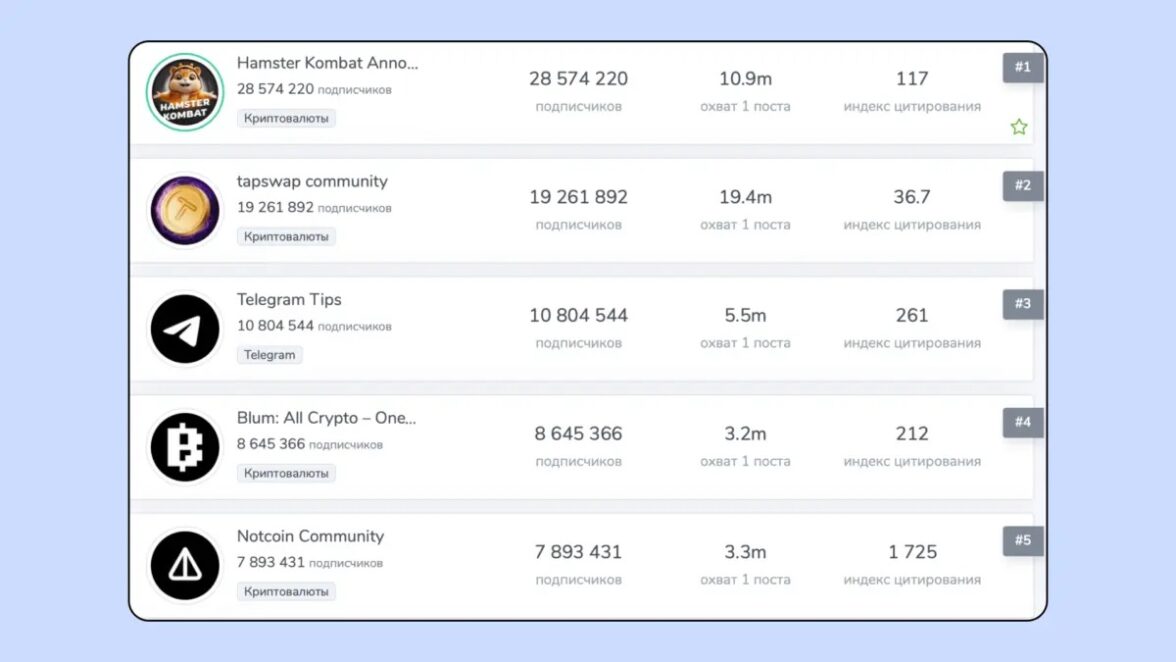Click the tapswap community coin avatar
The width and height of the screenshot is (1176, 662).
click(x=185, y=211)
